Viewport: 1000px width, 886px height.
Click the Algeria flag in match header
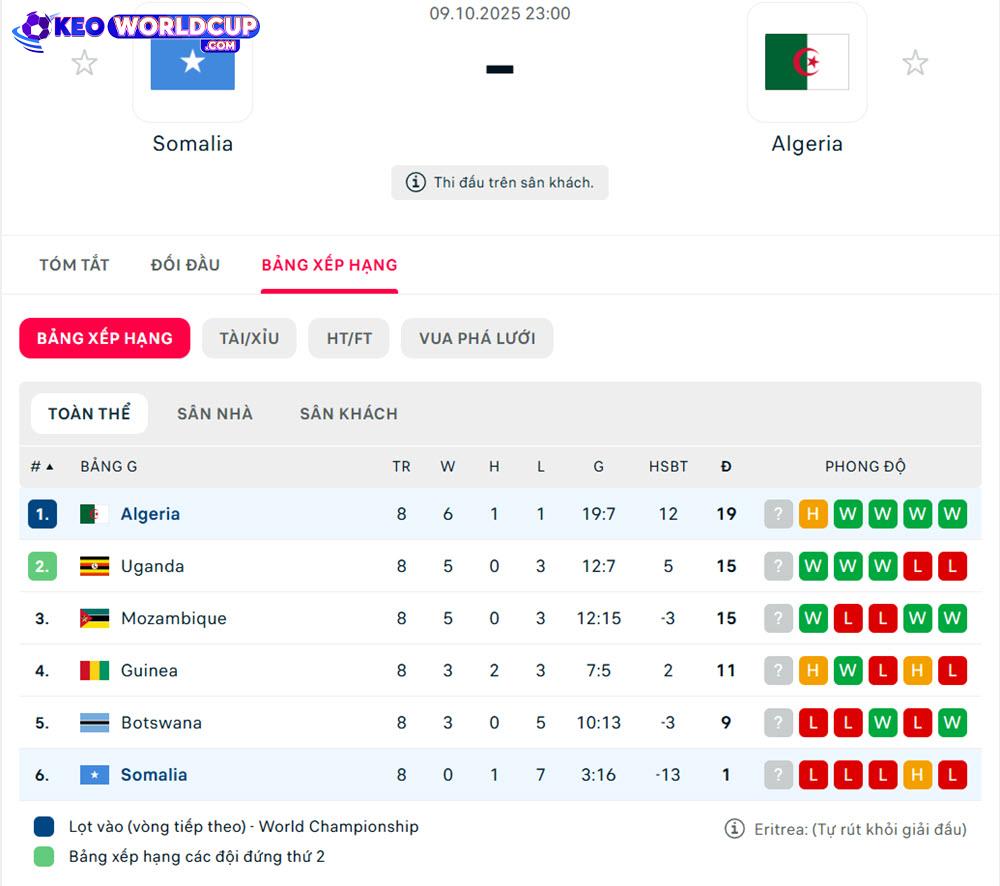coord(807,62)
